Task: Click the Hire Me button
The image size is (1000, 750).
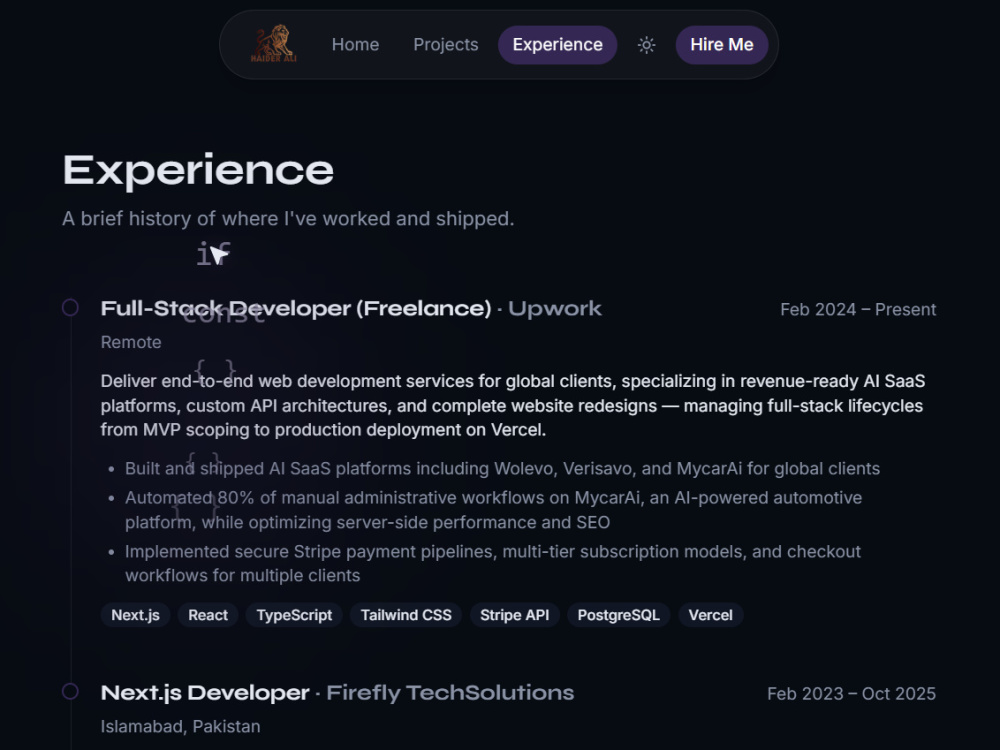Action: coord(721,45)
